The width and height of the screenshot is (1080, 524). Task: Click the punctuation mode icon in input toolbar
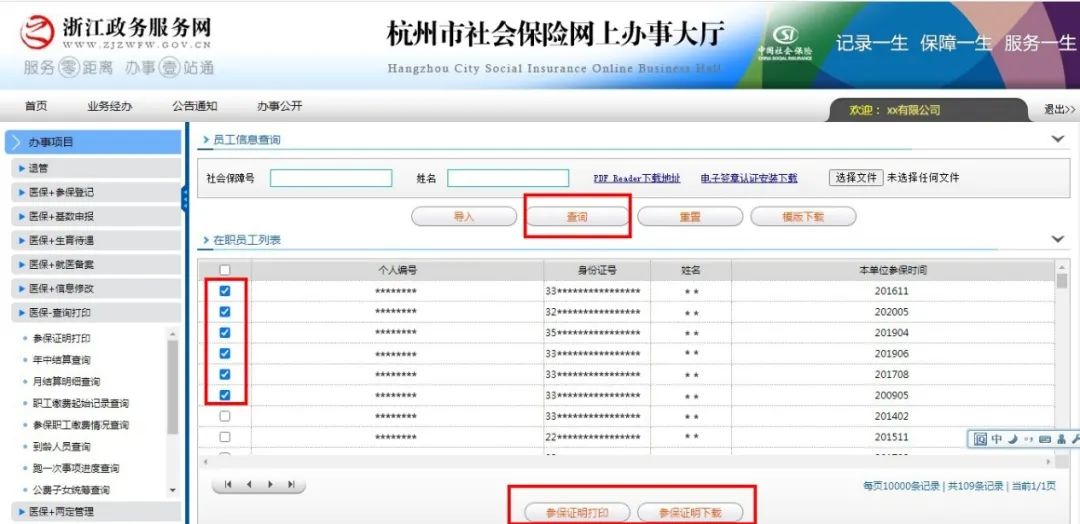coord(1028,439)
